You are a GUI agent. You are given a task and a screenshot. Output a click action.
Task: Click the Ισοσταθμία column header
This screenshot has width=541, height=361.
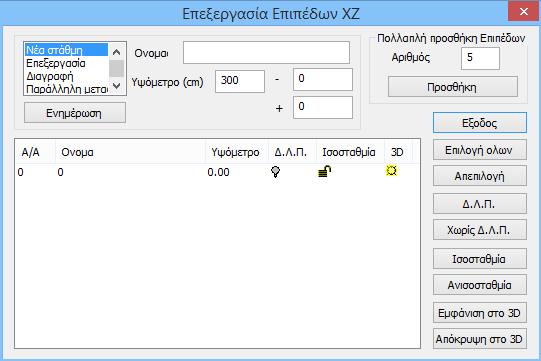[351, 152]
